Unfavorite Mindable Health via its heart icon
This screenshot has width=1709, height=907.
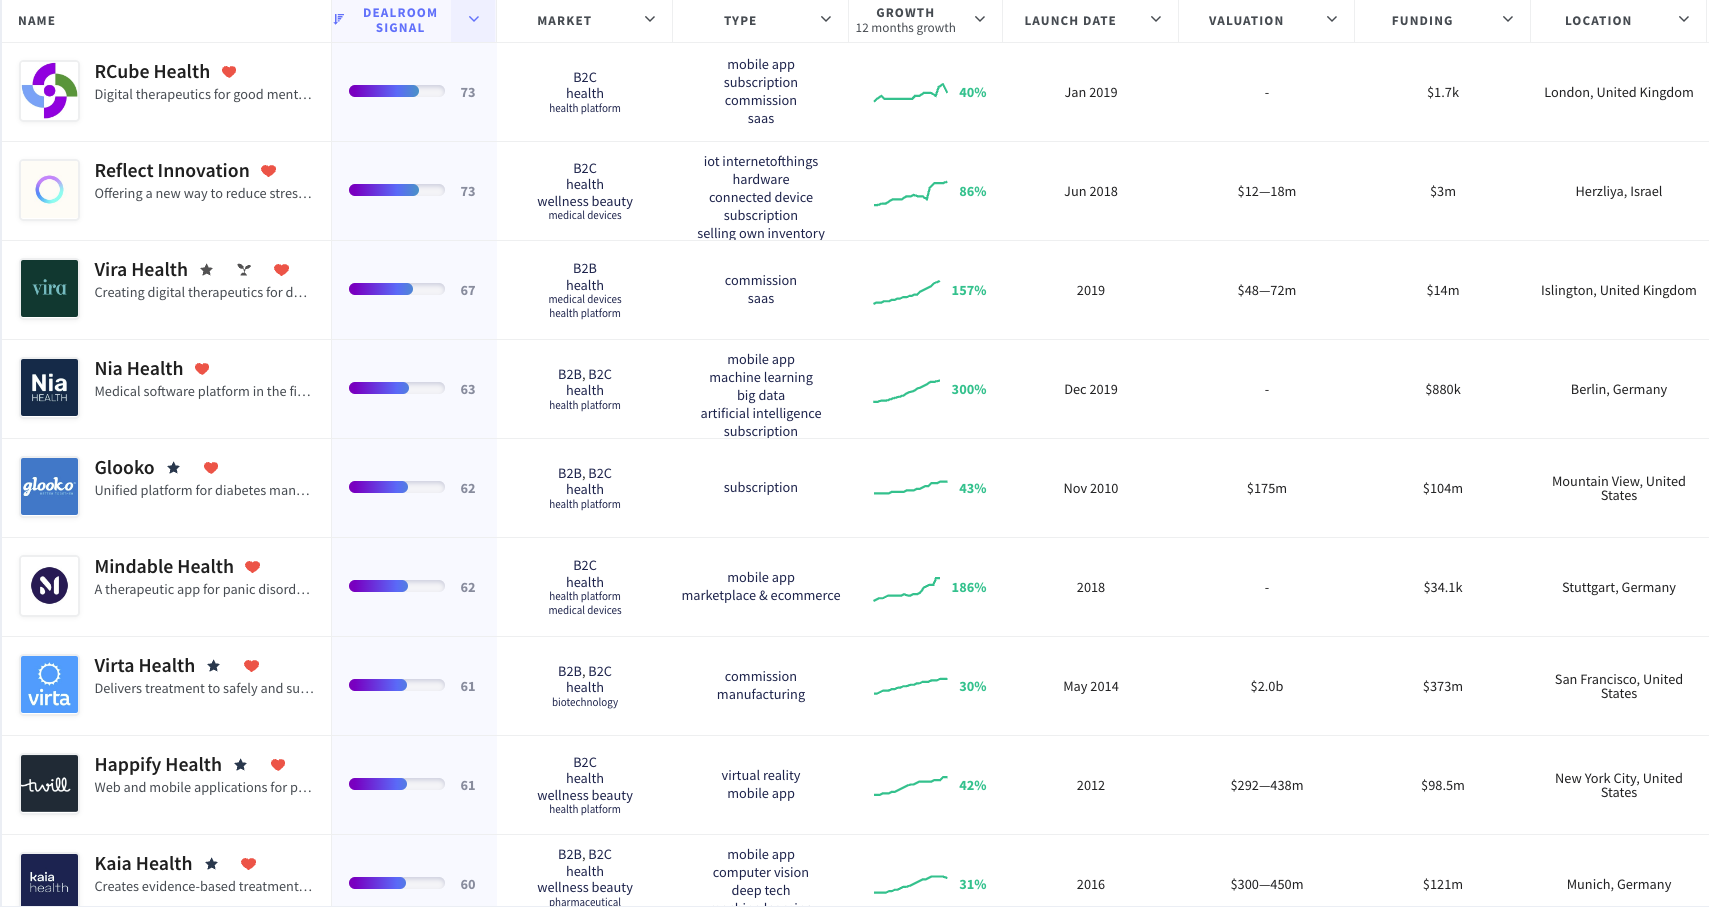(x=253, y=566)
